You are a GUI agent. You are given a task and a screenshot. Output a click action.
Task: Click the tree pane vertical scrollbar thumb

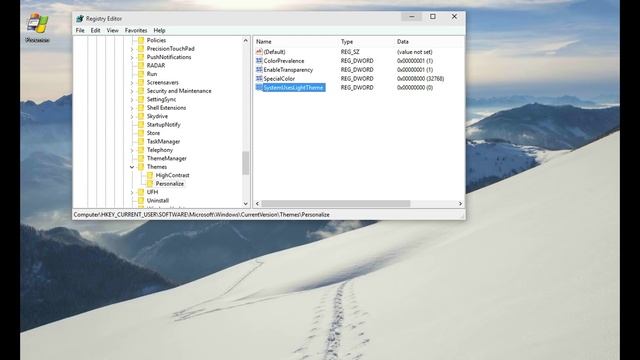pos(246,163)
